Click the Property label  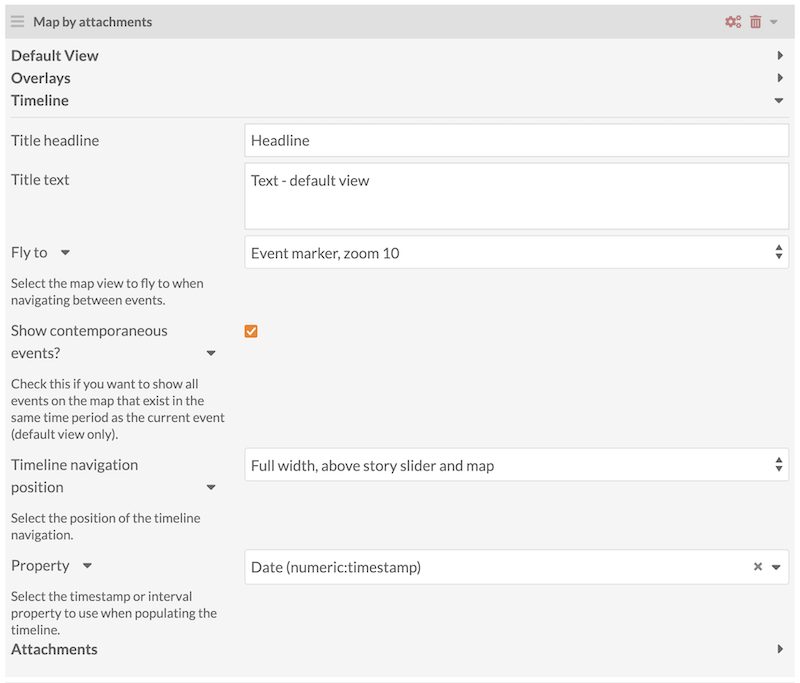(40, 566)
